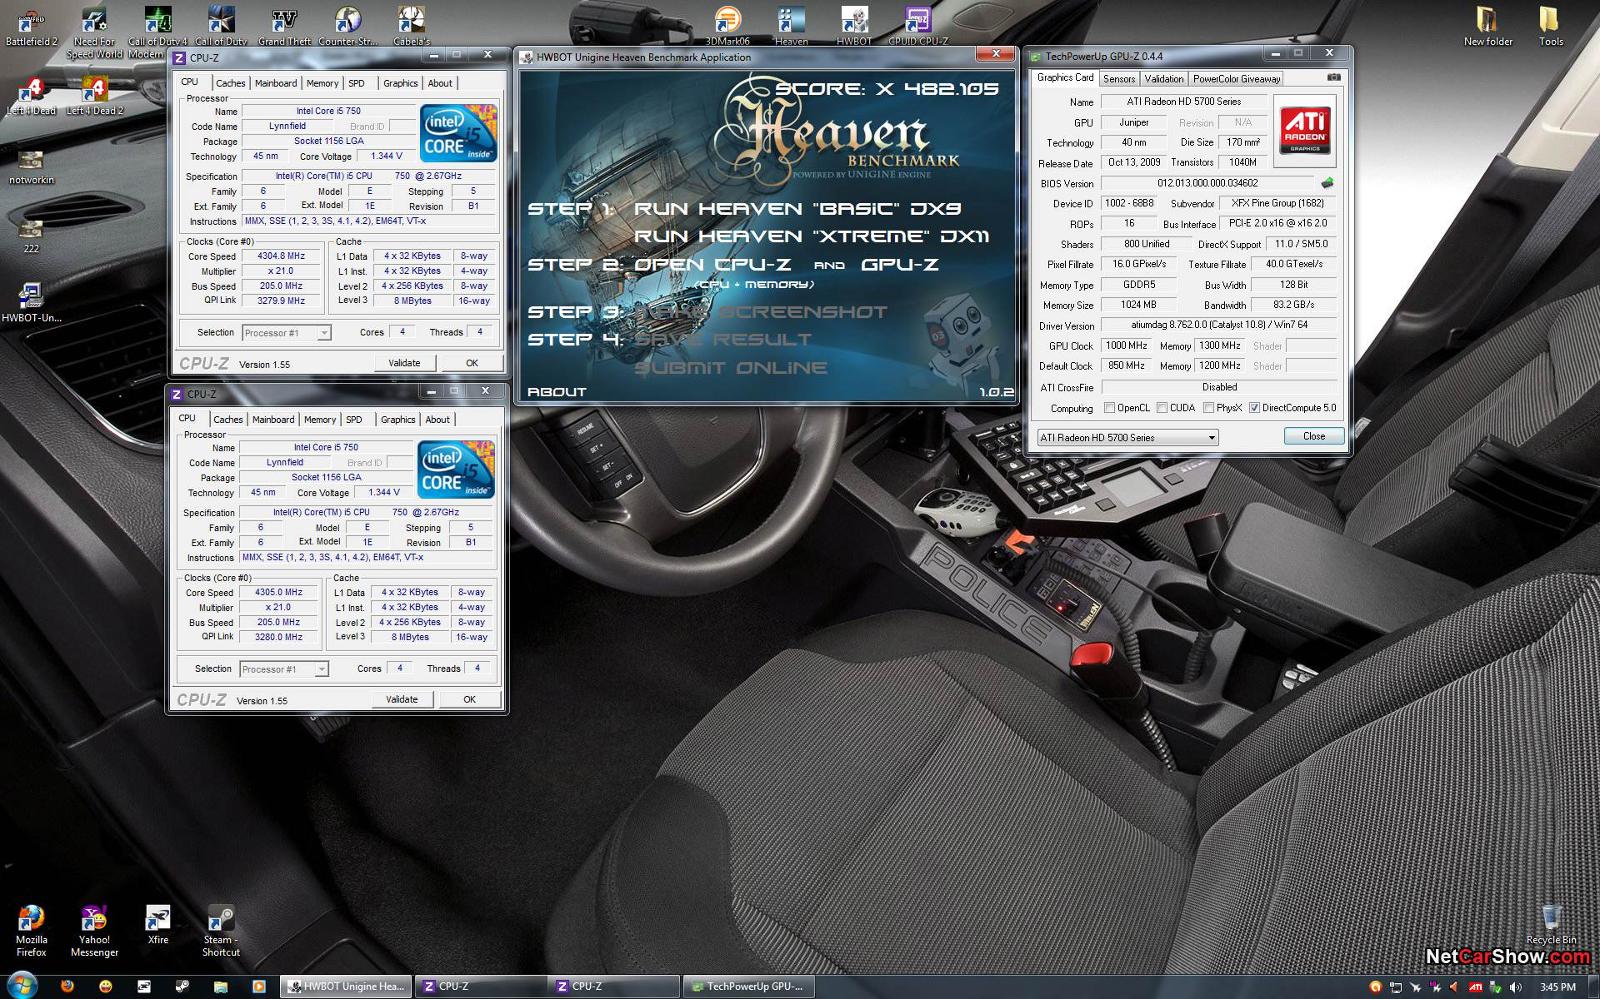Click RUN HEAVEN "BASIC" DX9
The height and width of the screenshot is (999, 1600).
[x=798, y=209]
